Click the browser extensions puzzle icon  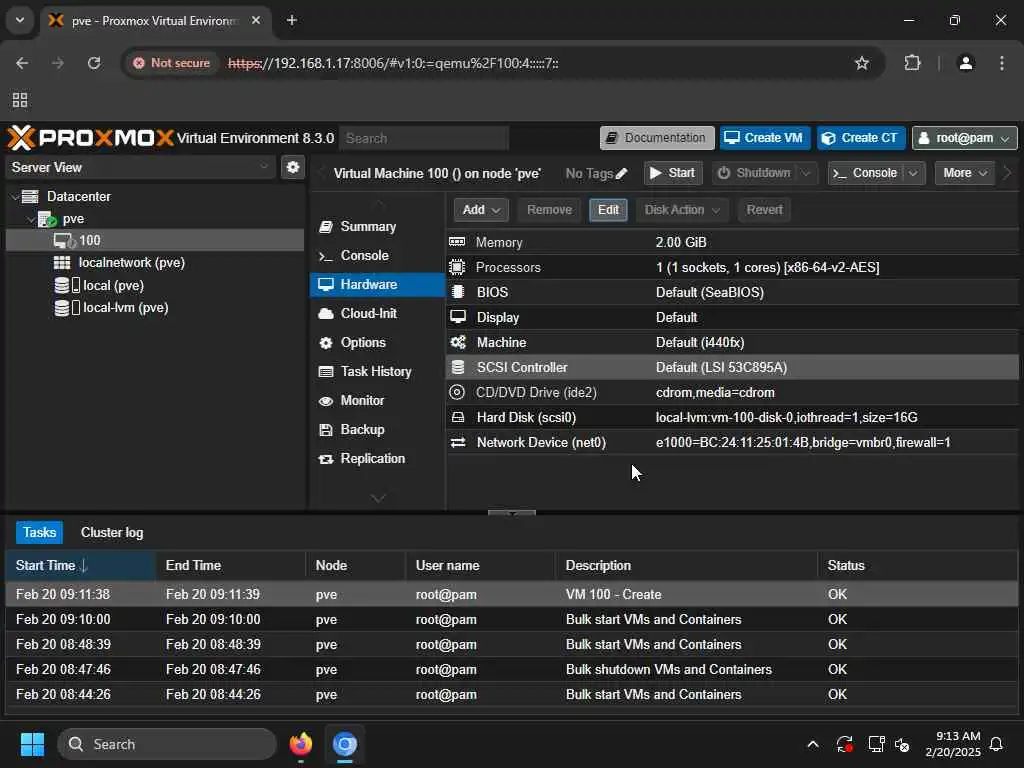pos(912,63)
